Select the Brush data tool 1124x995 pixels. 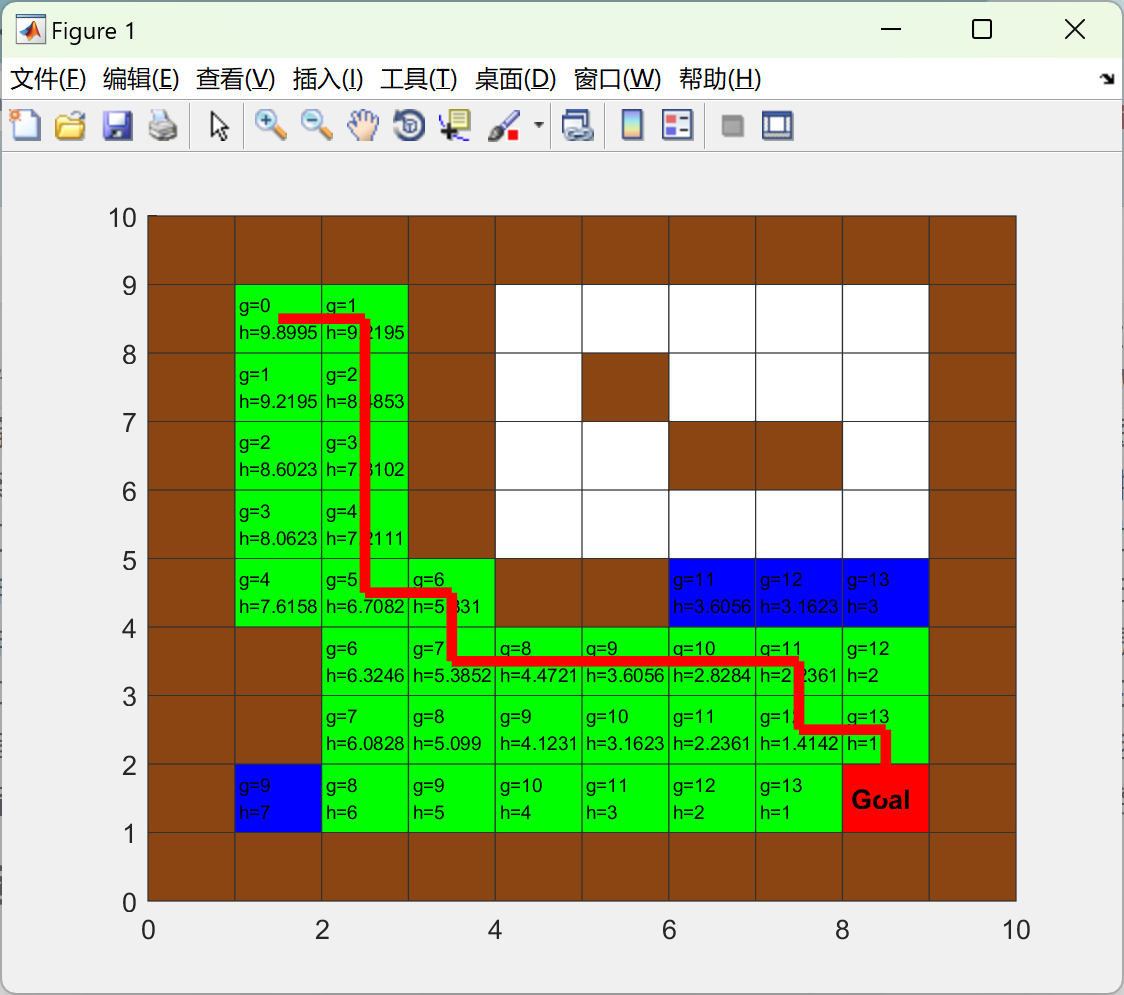pyautogui.click(x=504, y=125)
